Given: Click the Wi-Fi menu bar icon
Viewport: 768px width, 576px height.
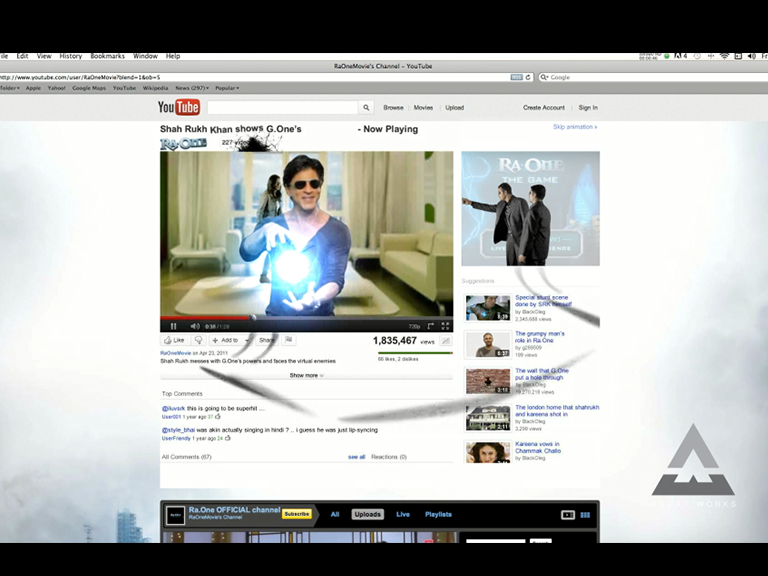Looking at the screenshot, I should 724,56.
